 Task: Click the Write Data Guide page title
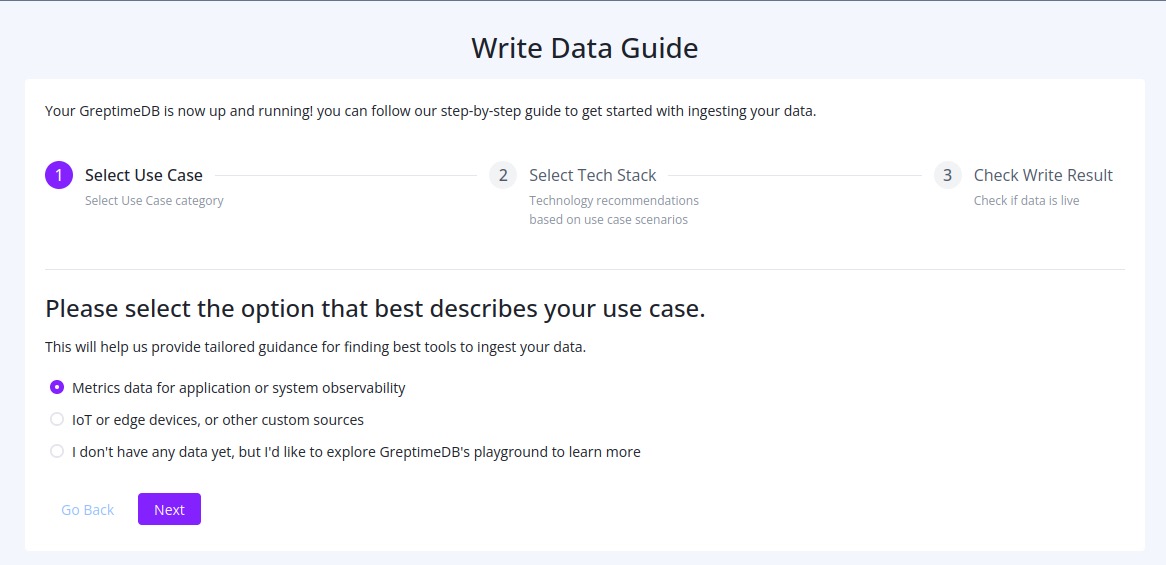tap(584, 48)
